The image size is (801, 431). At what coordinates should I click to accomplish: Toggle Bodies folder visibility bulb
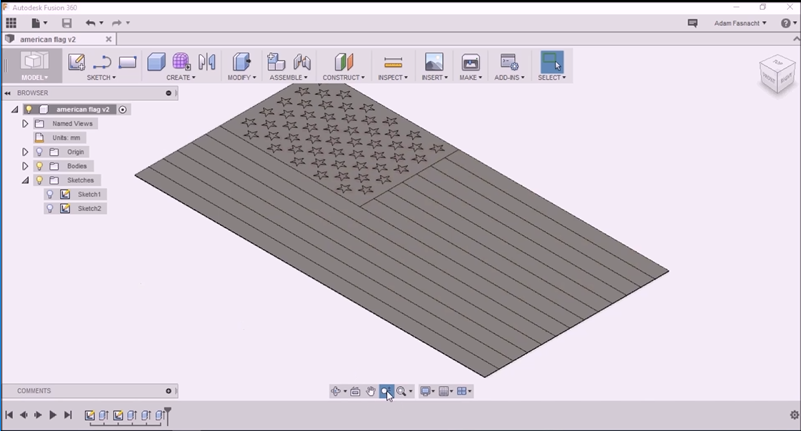39,166
